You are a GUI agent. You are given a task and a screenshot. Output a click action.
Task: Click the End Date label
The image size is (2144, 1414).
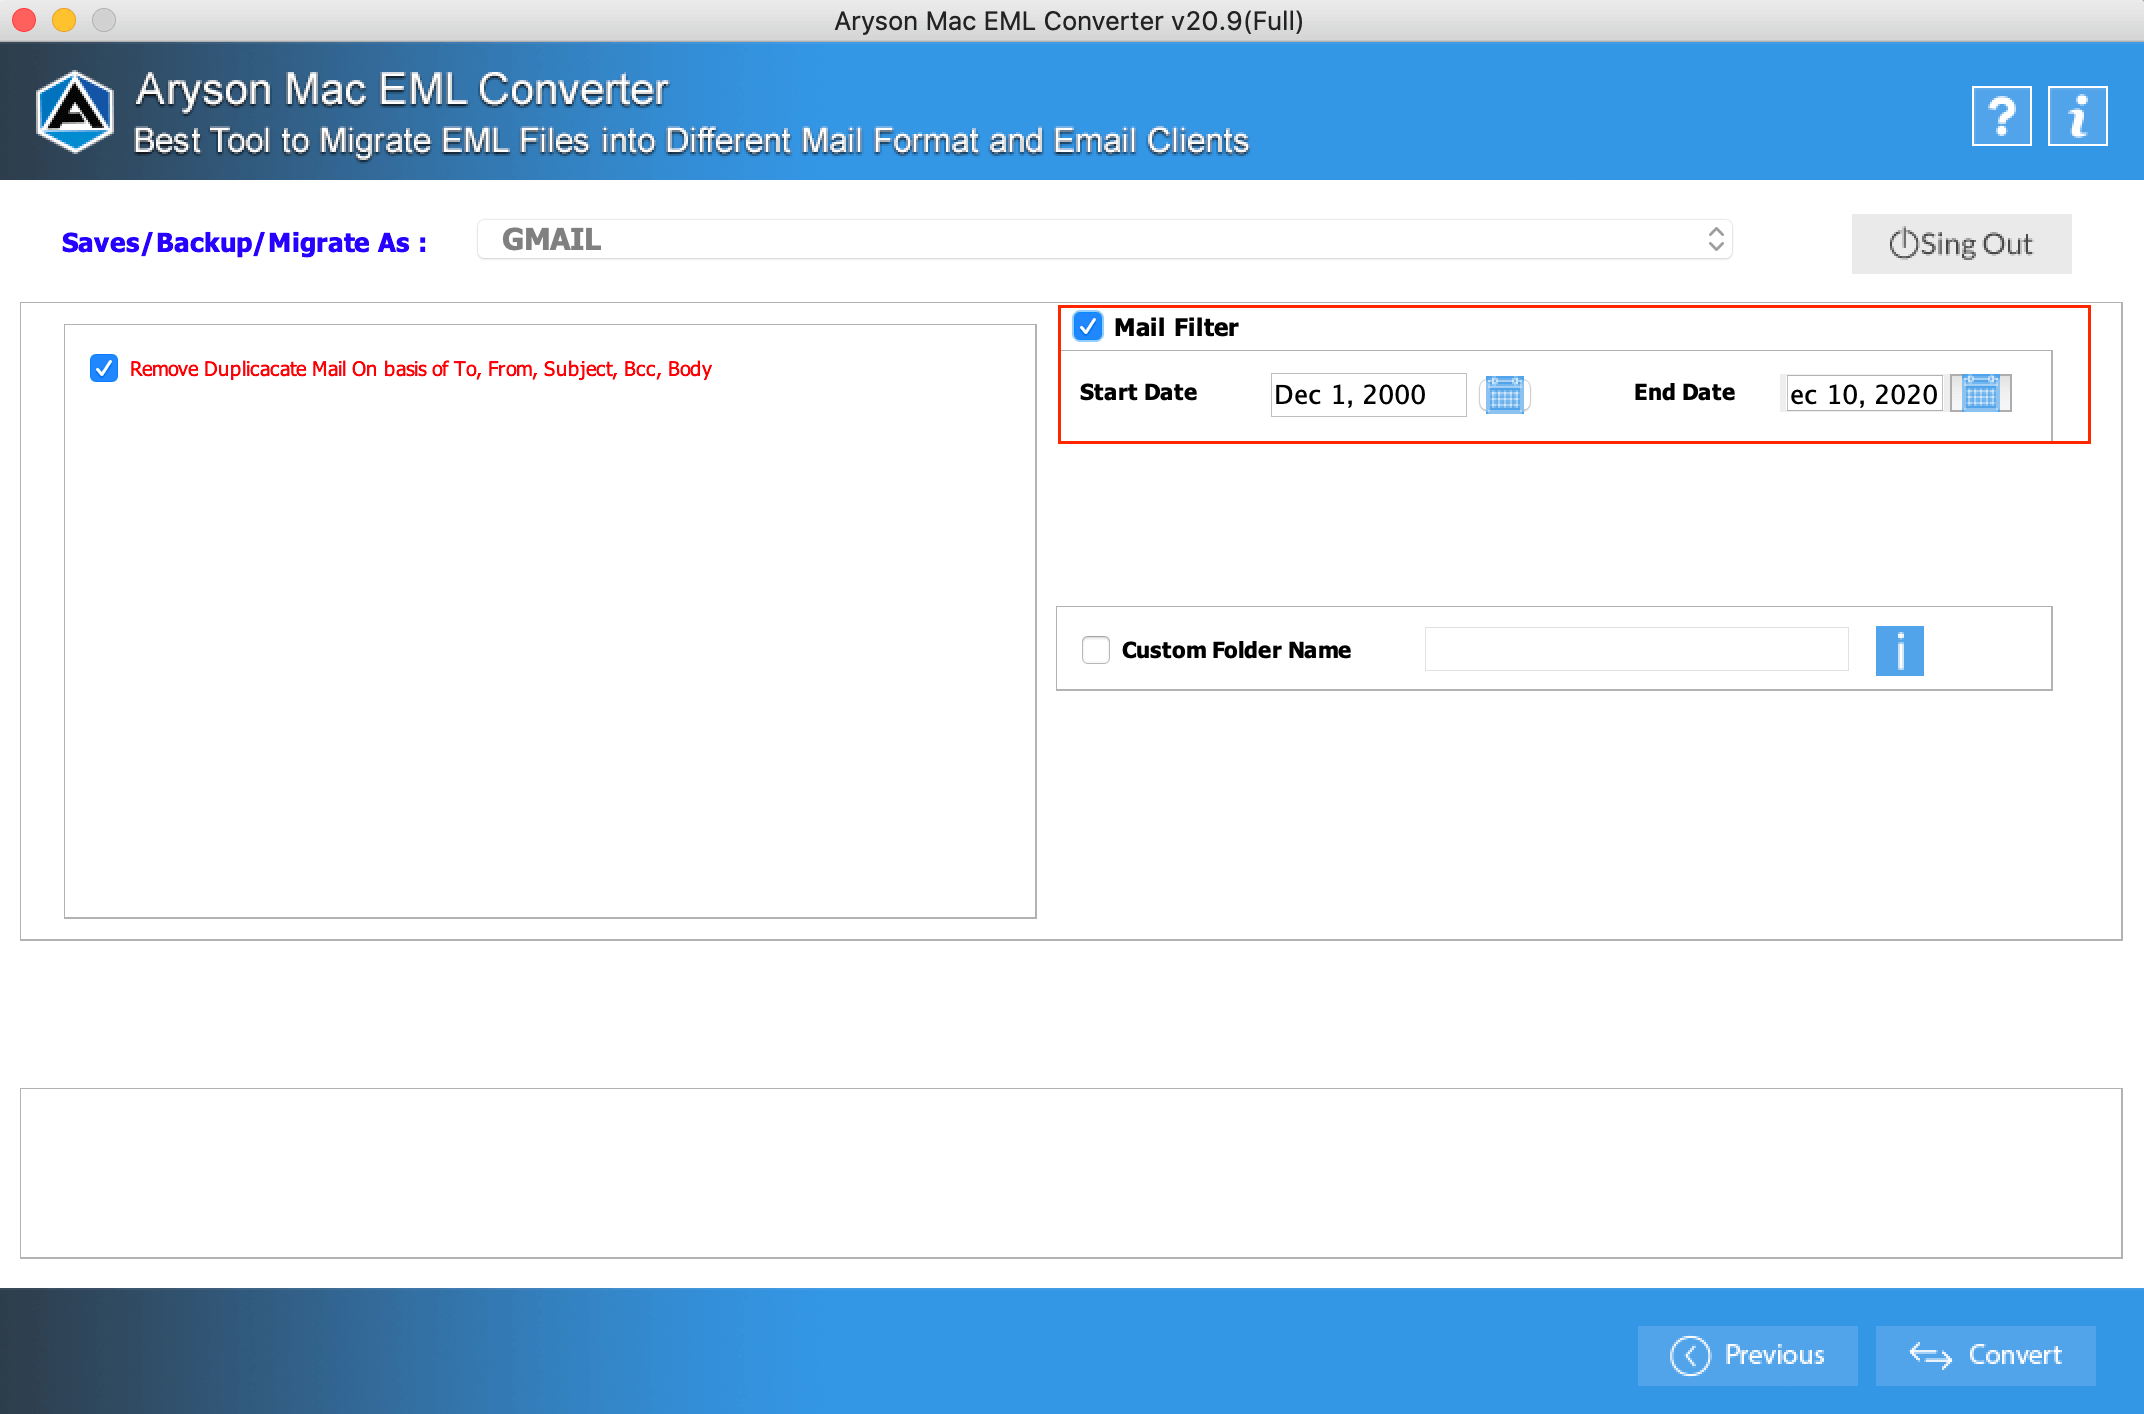point(1684,392)
